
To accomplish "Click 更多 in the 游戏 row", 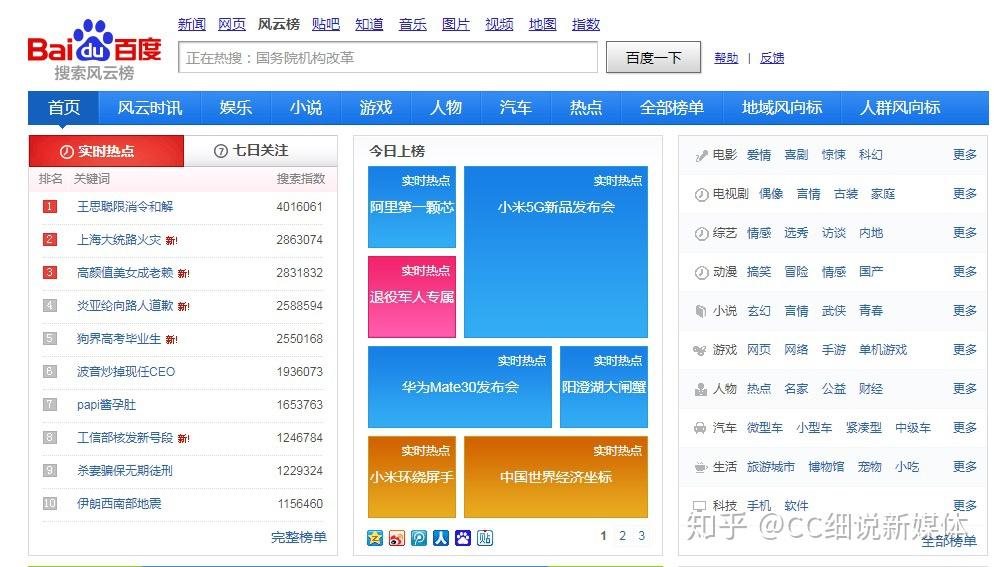I will point(965,349).
